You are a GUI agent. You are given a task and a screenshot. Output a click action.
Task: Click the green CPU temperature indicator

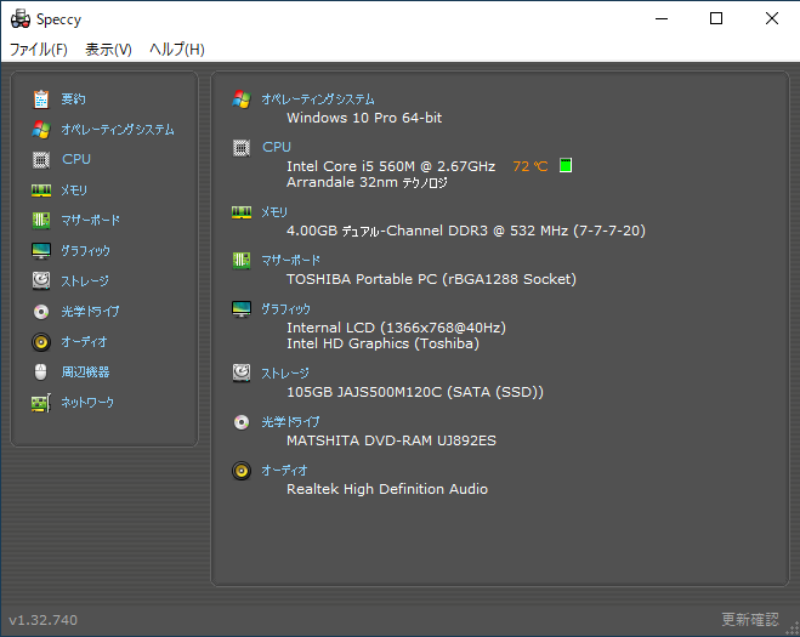point(566,166)
